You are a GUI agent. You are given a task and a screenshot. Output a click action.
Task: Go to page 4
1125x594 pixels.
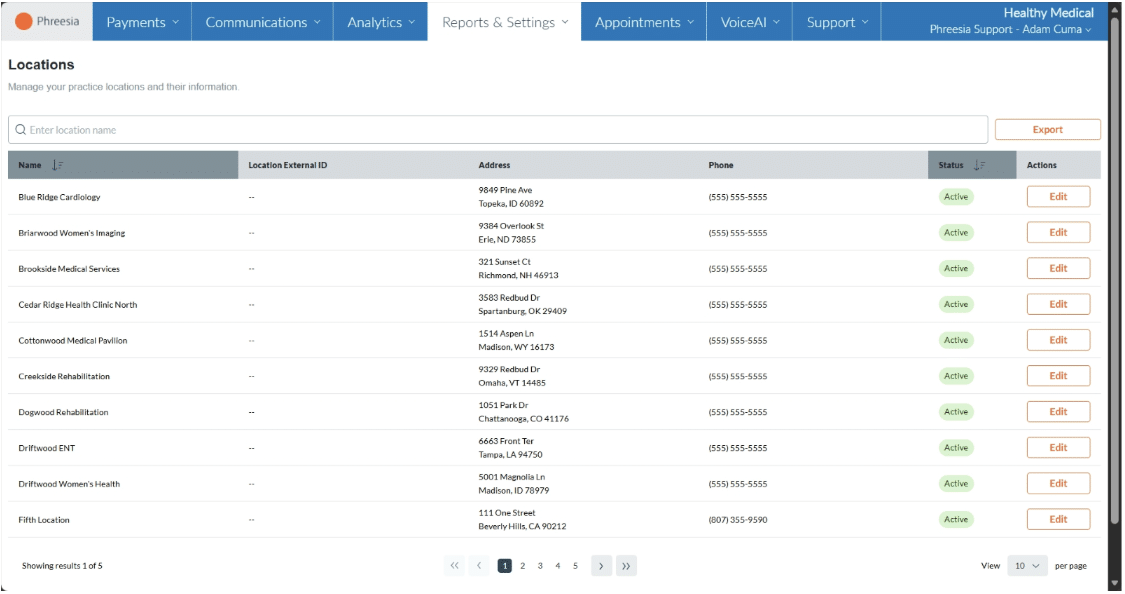tap(557, 566)
